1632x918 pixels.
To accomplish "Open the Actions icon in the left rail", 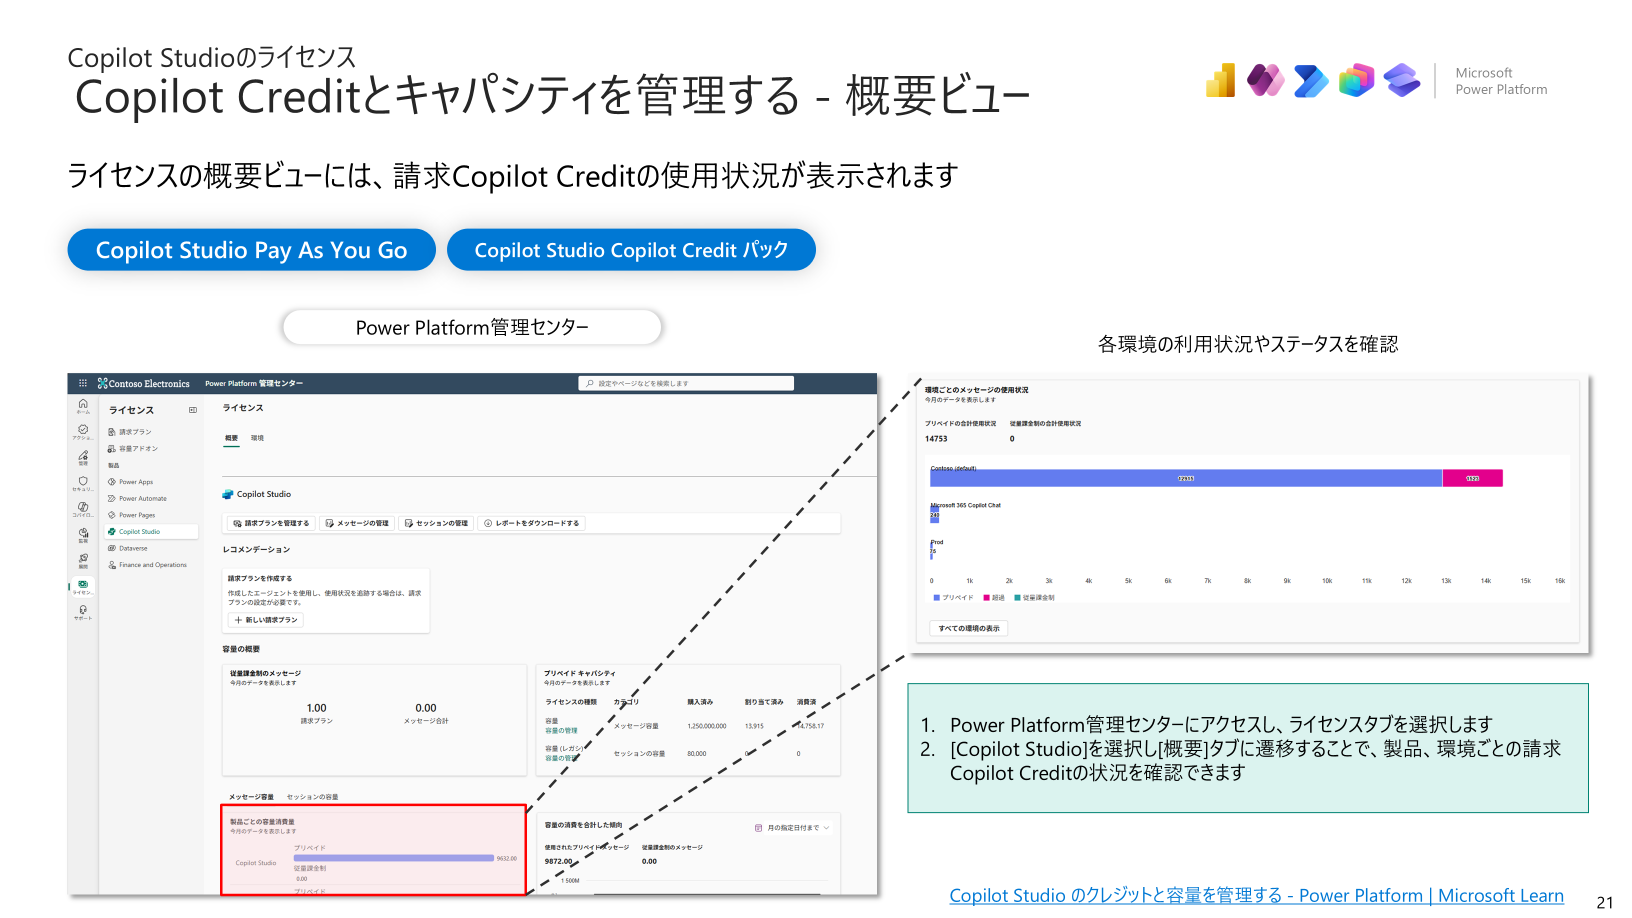I will 83,431.
